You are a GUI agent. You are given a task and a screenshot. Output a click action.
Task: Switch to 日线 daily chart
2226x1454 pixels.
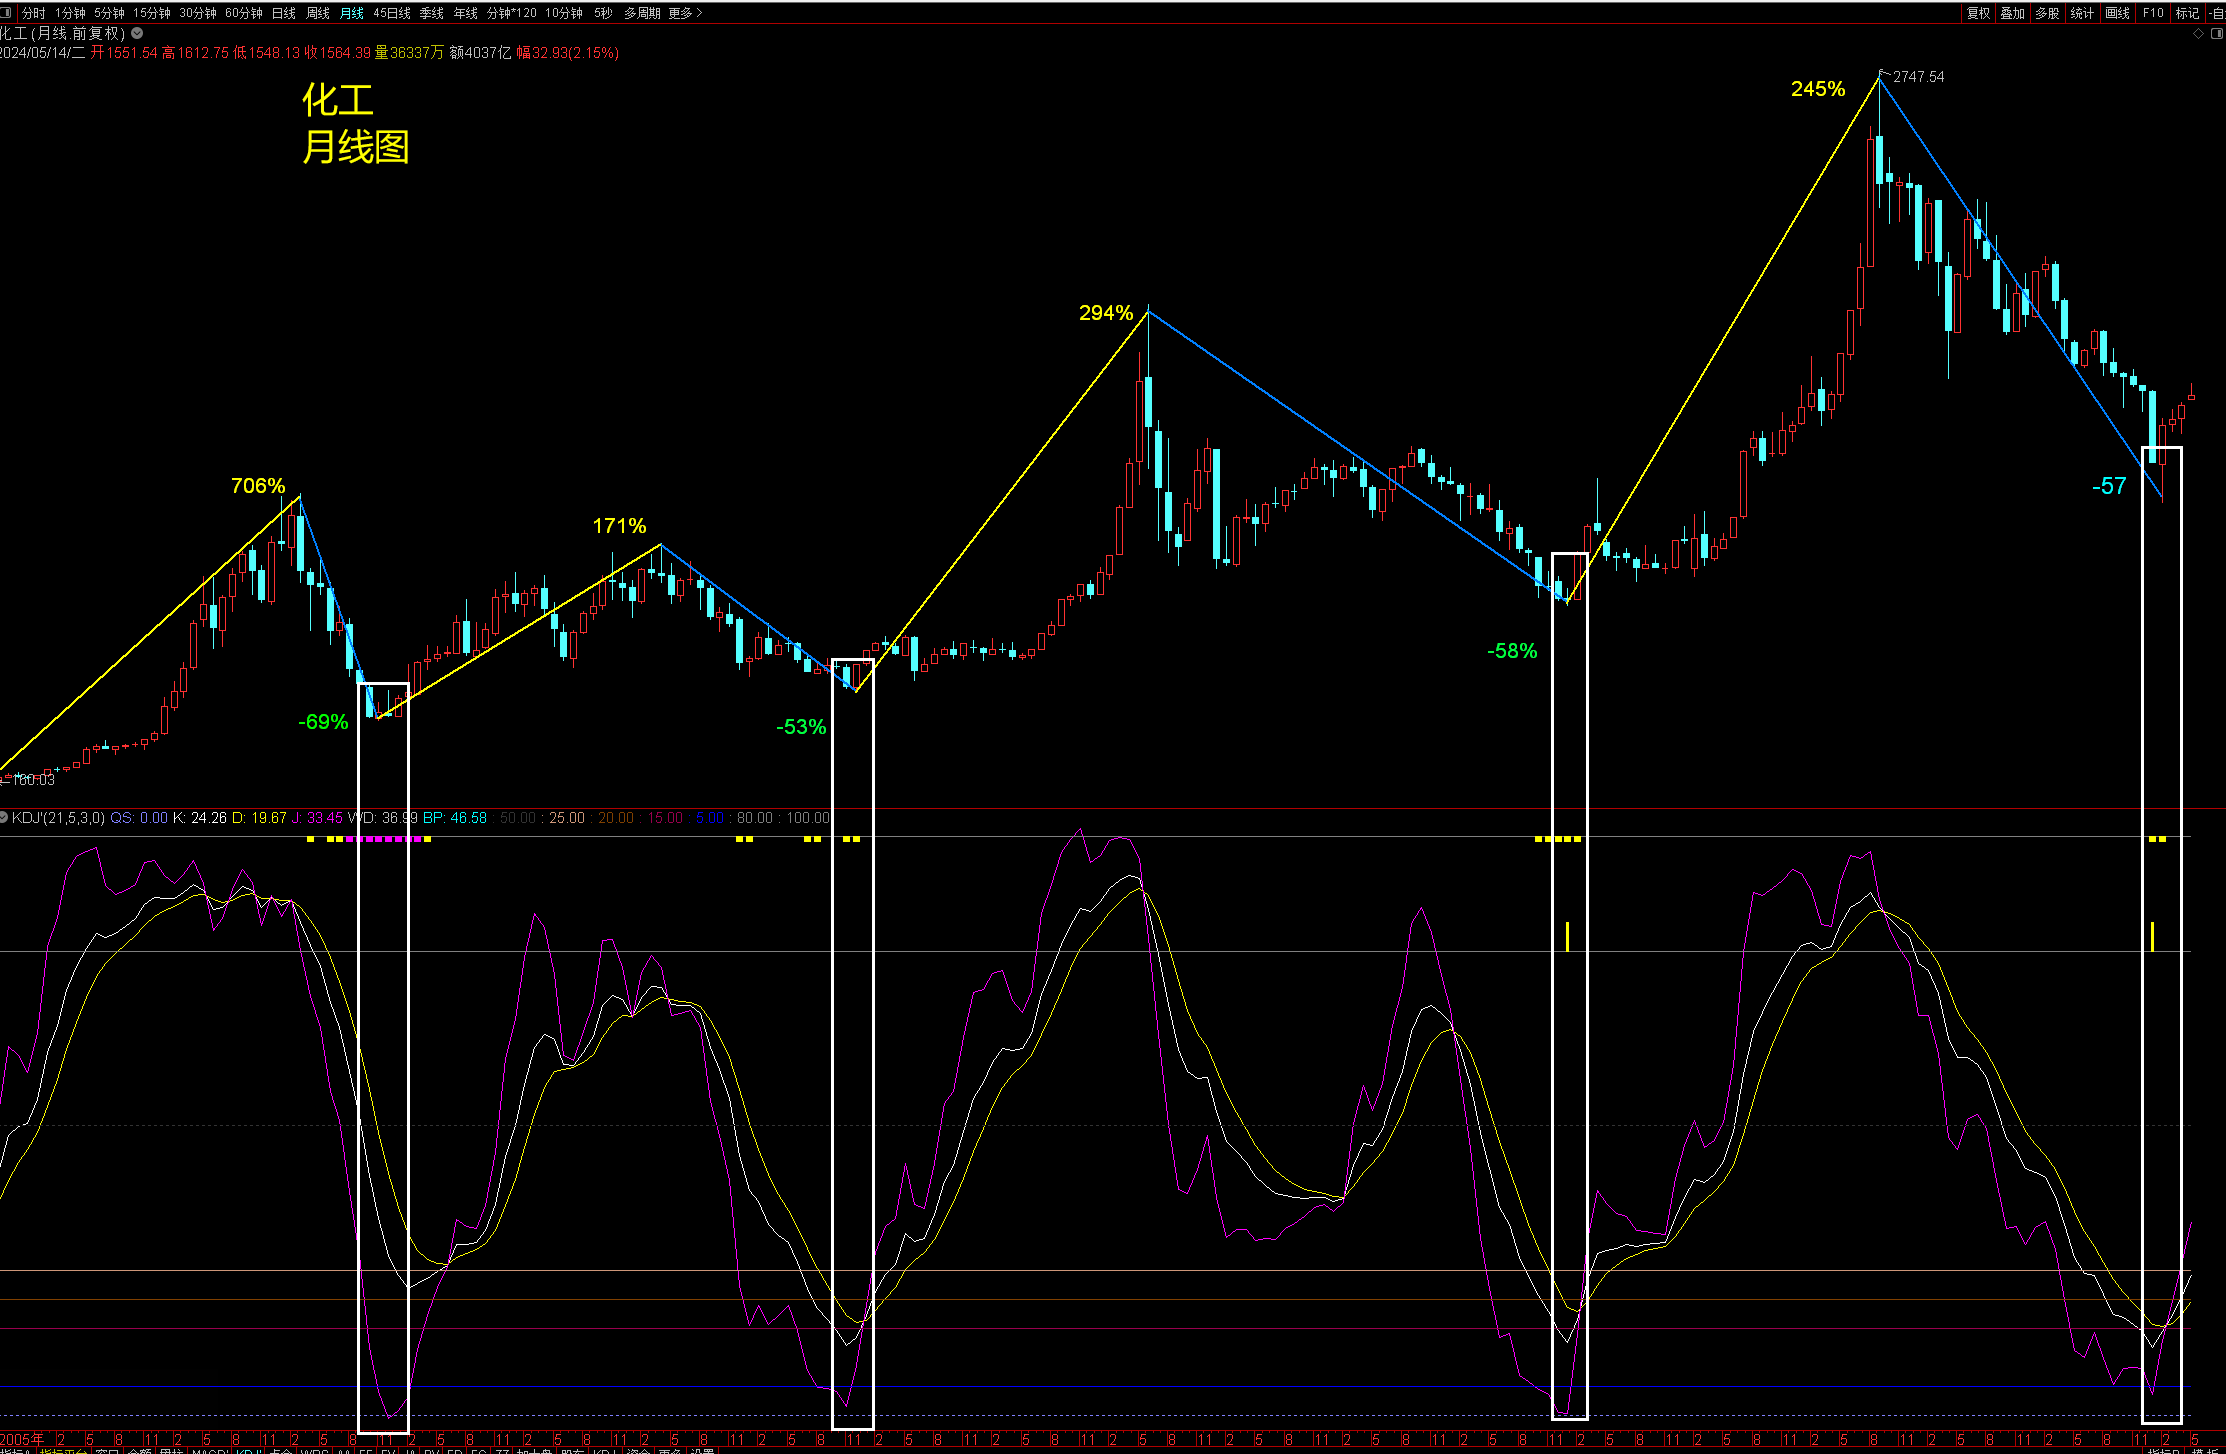(x=284, y=13)
